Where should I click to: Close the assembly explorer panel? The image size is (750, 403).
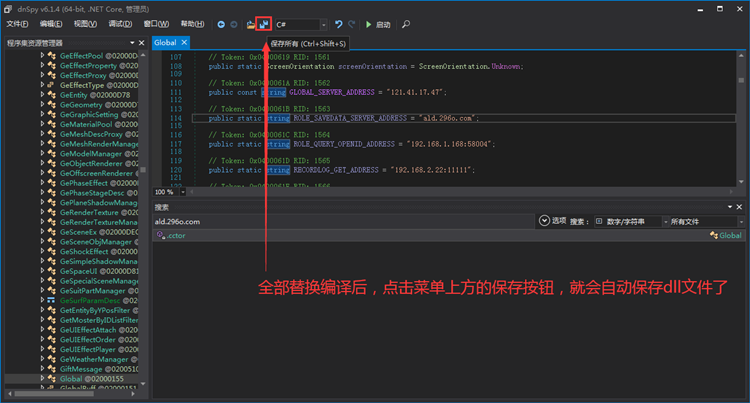[143, 43]
